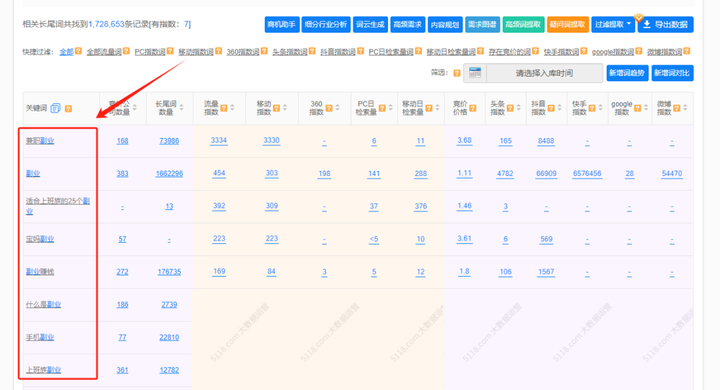Click the help icon beside 头条指数词 filter
Screen dimensions: 720x390
tap(312, 51)
